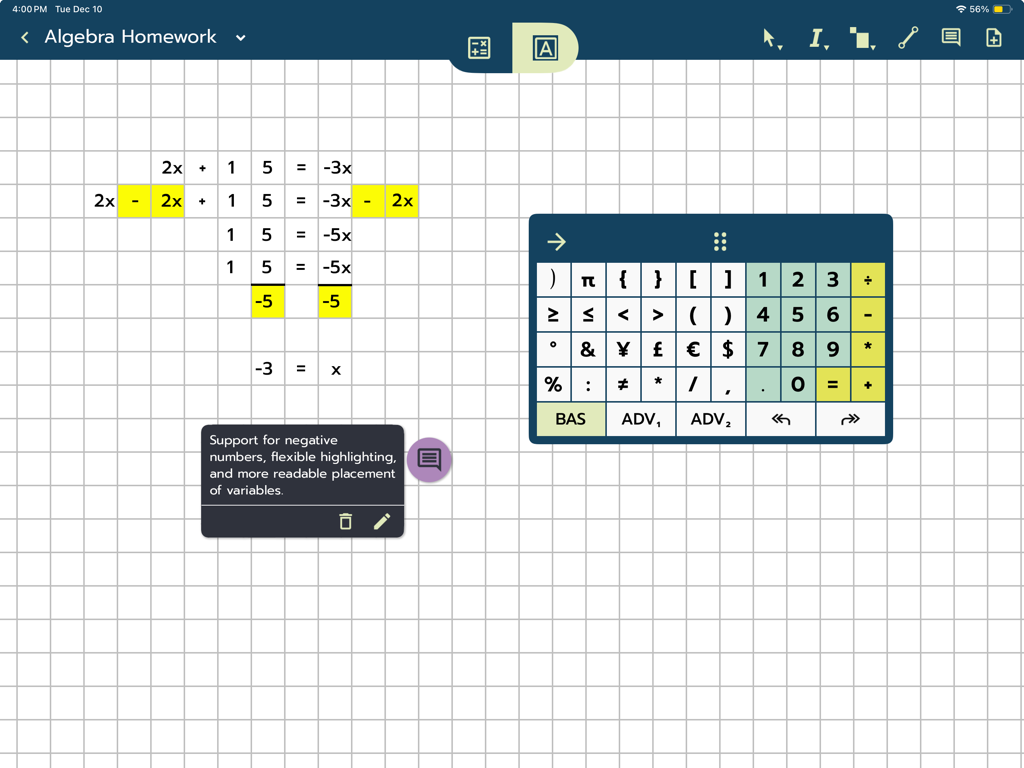1024x768 pixels.
Task: Select the arrow selection tool
Action: pyautogui.click(x=768, y=38)
